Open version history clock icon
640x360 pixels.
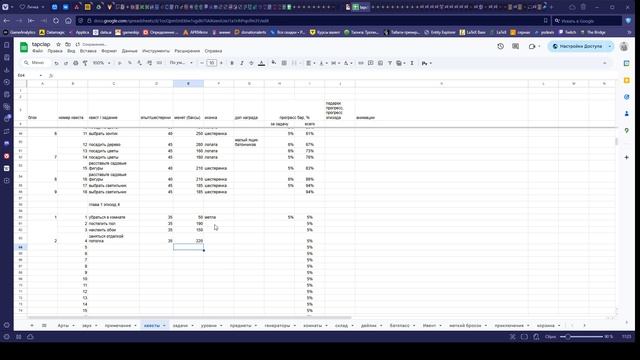click(500, 47)
